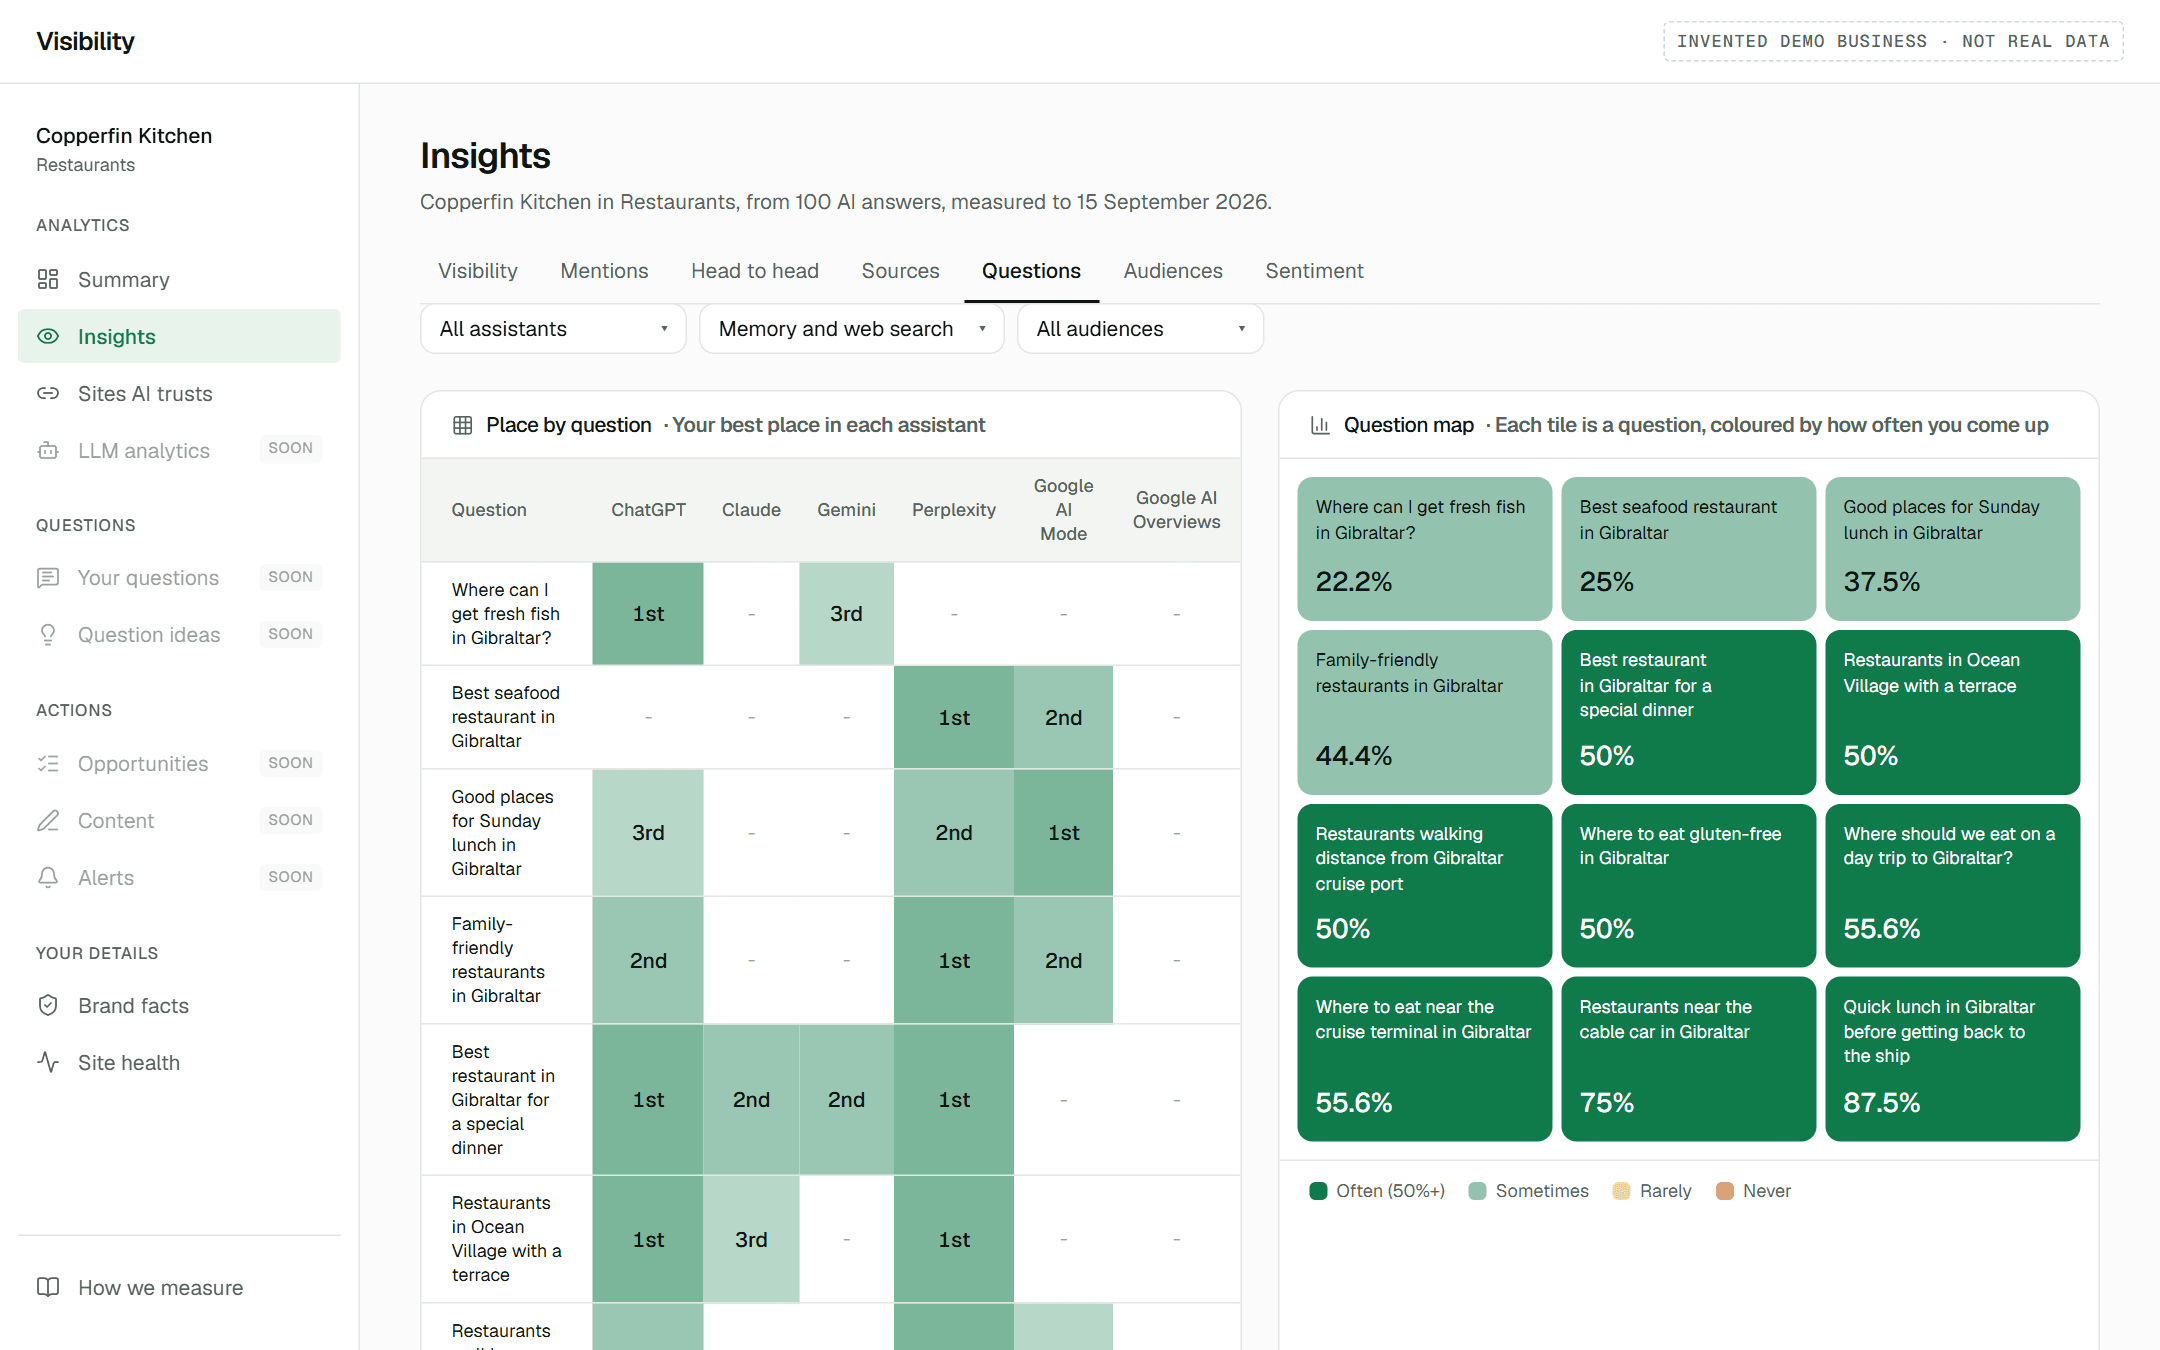Click the Opportunities checklist icon

48,763
